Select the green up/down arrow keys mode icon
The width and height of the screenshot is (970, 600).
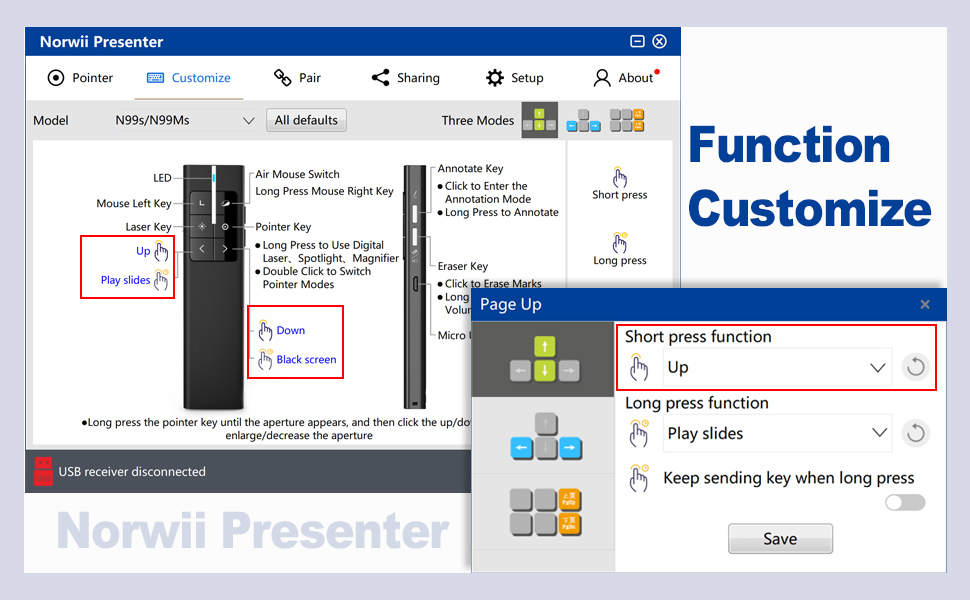(x=539, y=120)
